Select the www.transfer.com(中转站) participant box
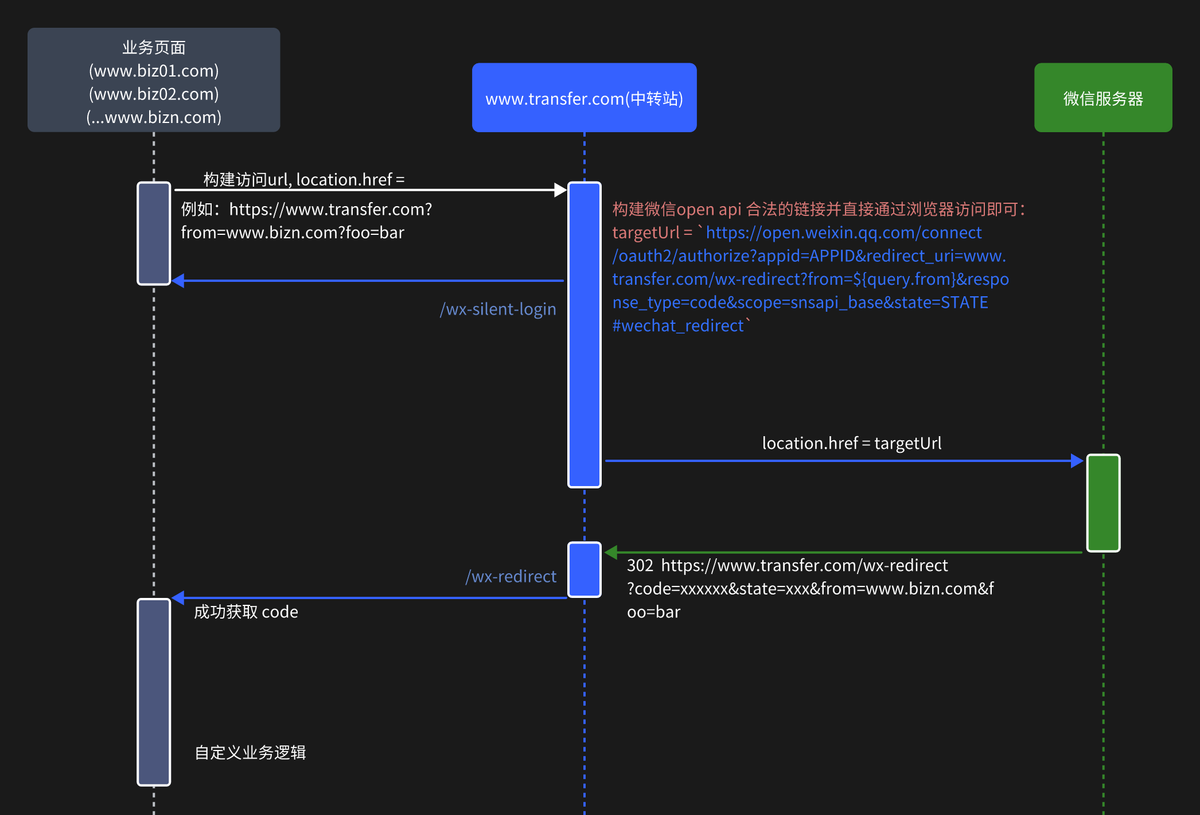The height and width of the screenshot is (815, 1200). [584, 98]
